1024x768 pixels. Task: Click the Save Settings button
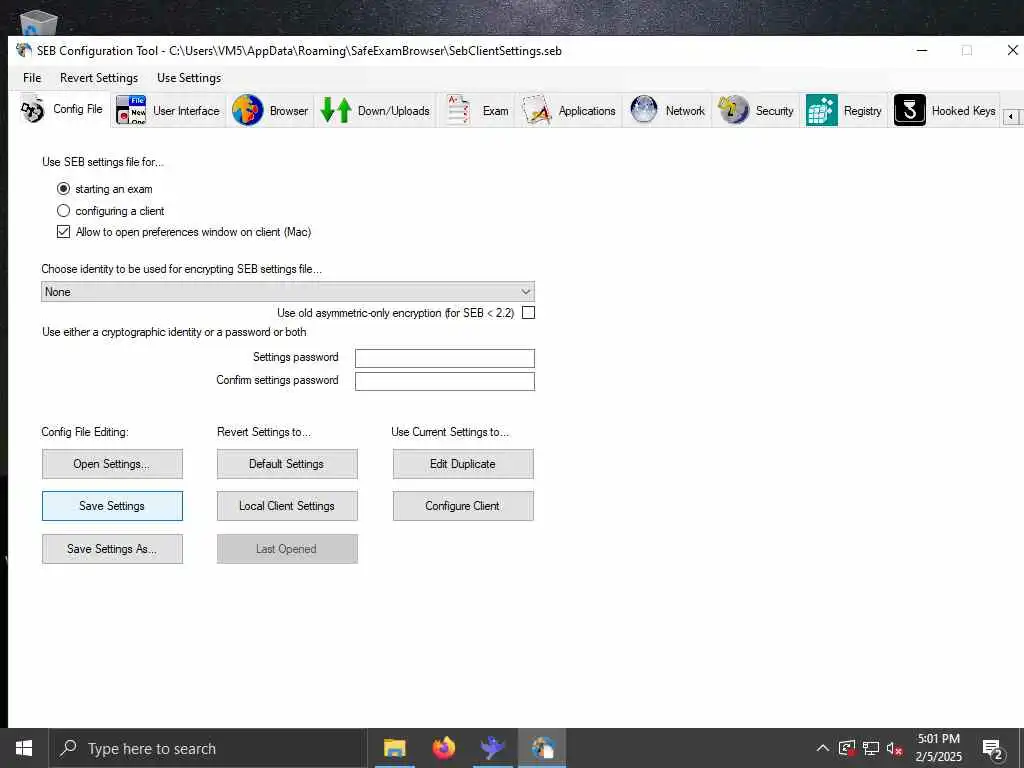click(112, 506)
